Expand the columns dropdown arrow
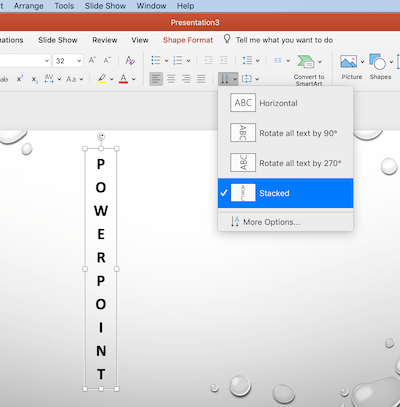Viewport: 400px width, 407px height. (288, 61)
